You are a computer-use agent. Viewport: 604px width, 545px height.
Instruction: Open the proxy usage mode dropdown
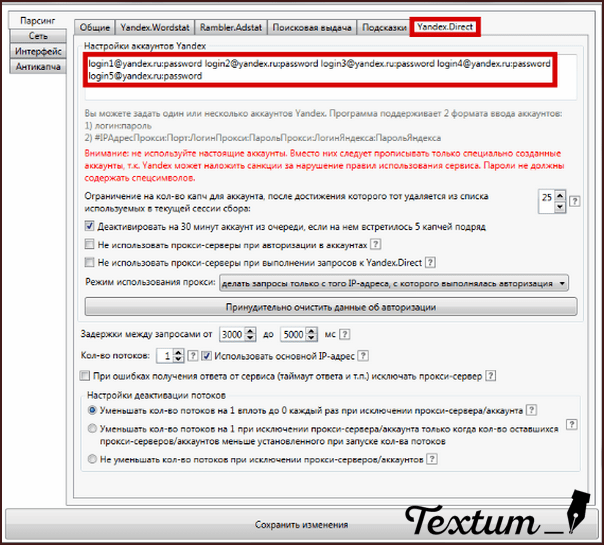click(x=394, y=283)
